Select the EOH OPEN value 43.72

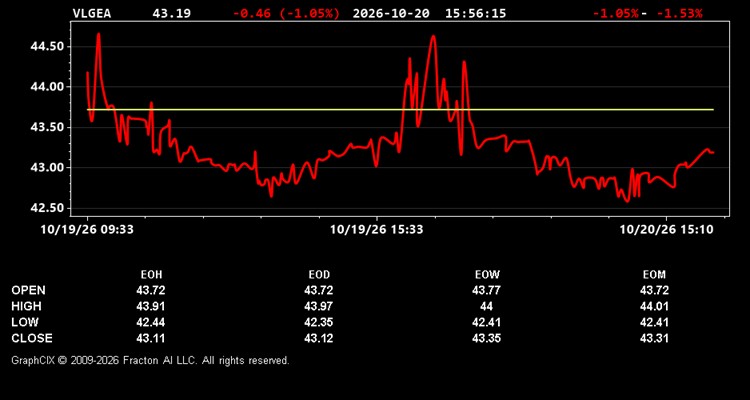tap(151, 290)
